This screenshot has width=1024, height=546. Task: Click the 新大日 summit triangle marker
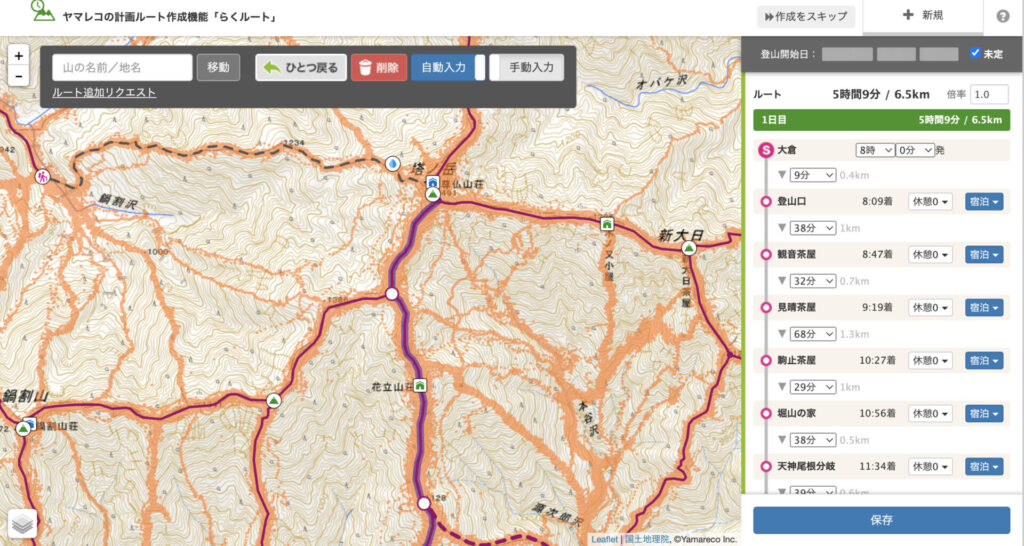pyautogui.click(x=688, y=248)
